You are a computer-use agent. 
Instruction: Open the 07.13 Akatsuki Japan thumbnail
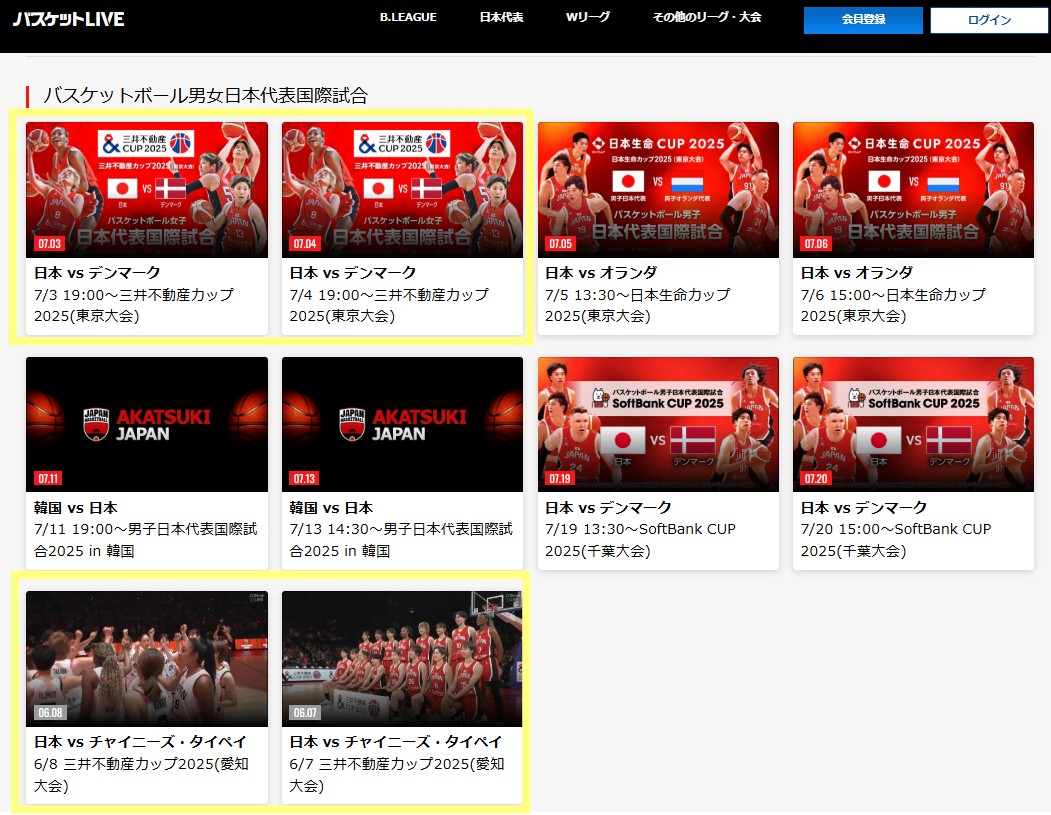(402, 424)
